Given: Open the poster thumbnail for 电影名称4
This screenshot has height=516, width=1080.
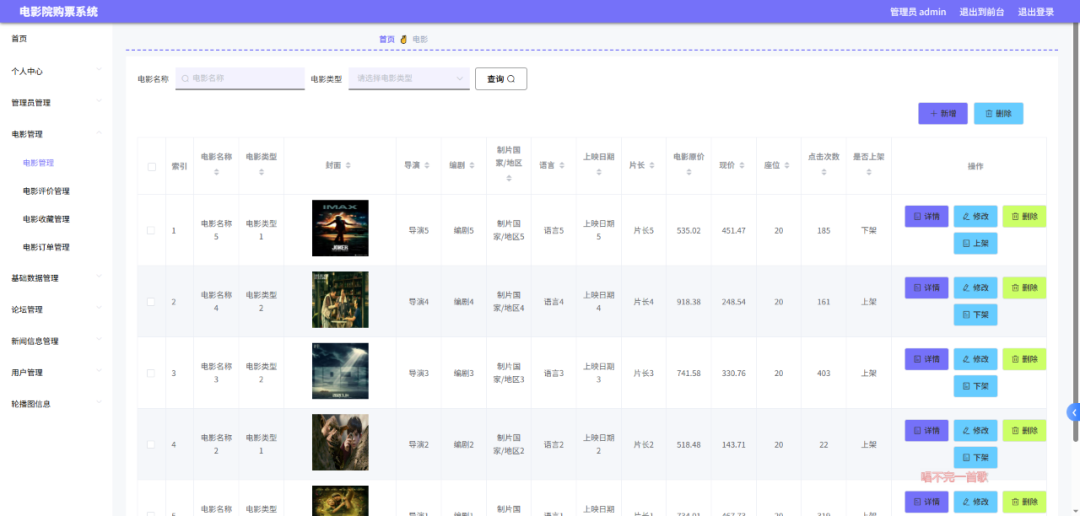Looking at the screenshot, I should point(340,300).
